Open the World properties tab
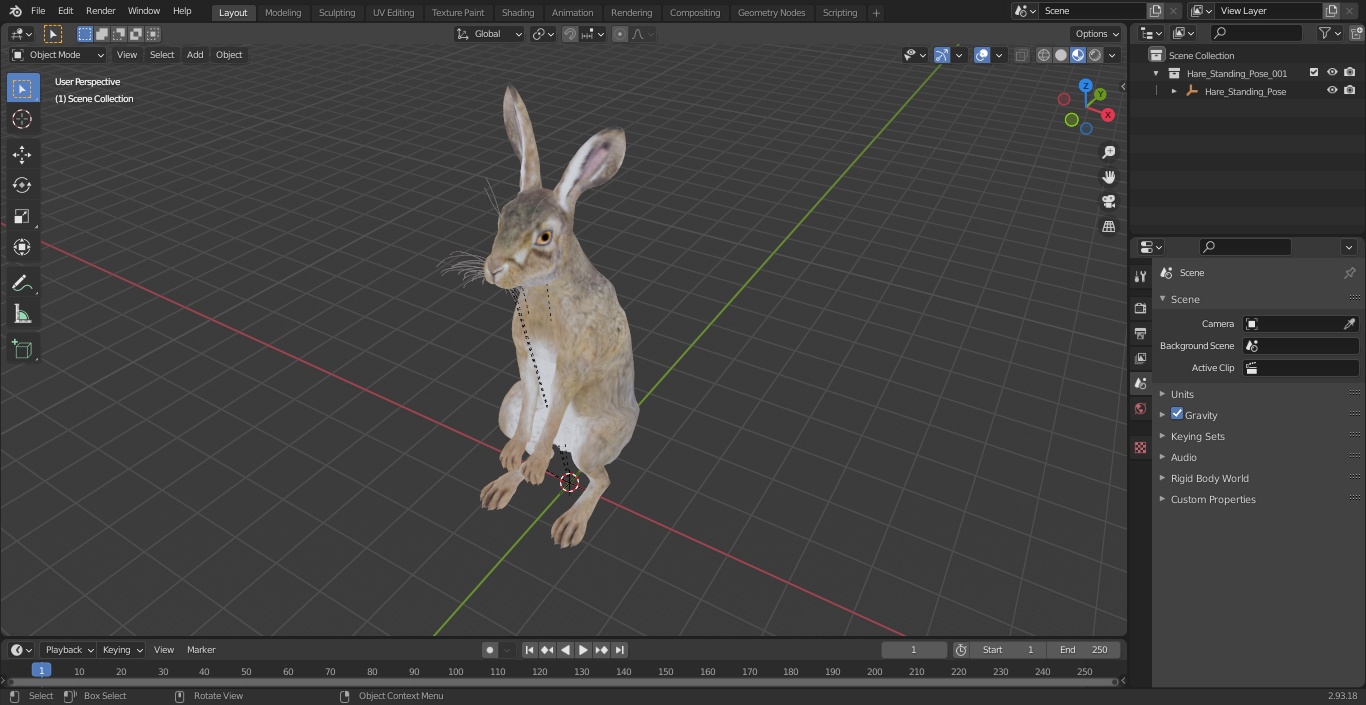The width and height of the screenshot is (1366, 705). [1140, 408]
